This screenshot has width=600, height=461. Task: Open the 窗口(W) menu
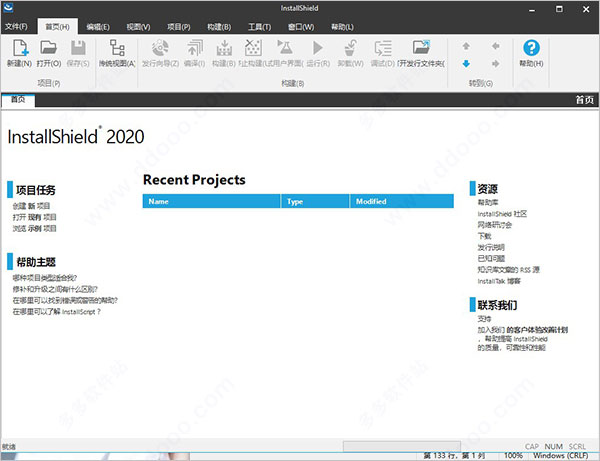click(x=301, y=27)
